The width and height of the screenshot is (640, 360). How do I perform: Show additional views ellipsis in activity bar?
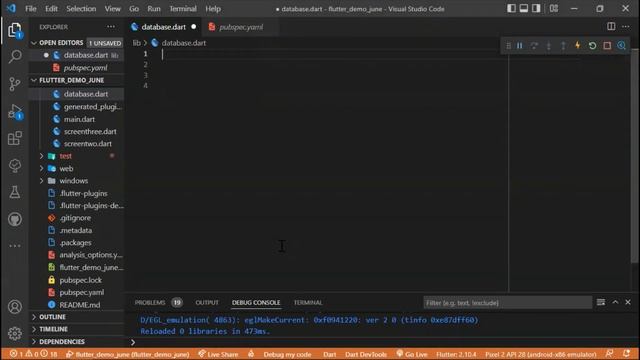15,246
